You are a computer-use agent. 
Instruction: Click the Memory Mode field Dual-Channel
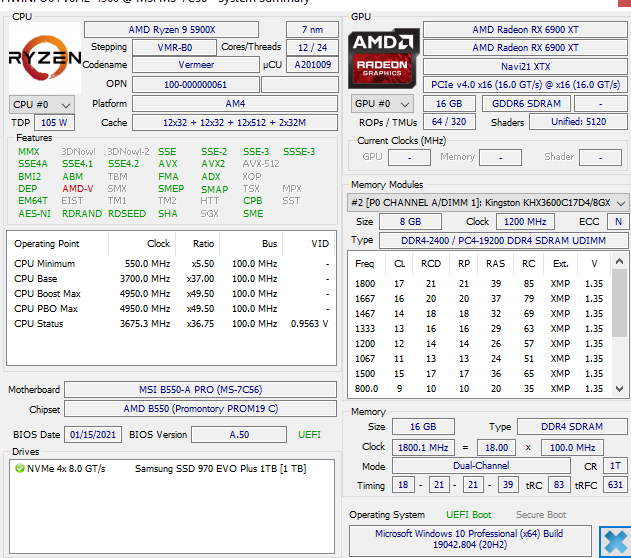(481, 466)
